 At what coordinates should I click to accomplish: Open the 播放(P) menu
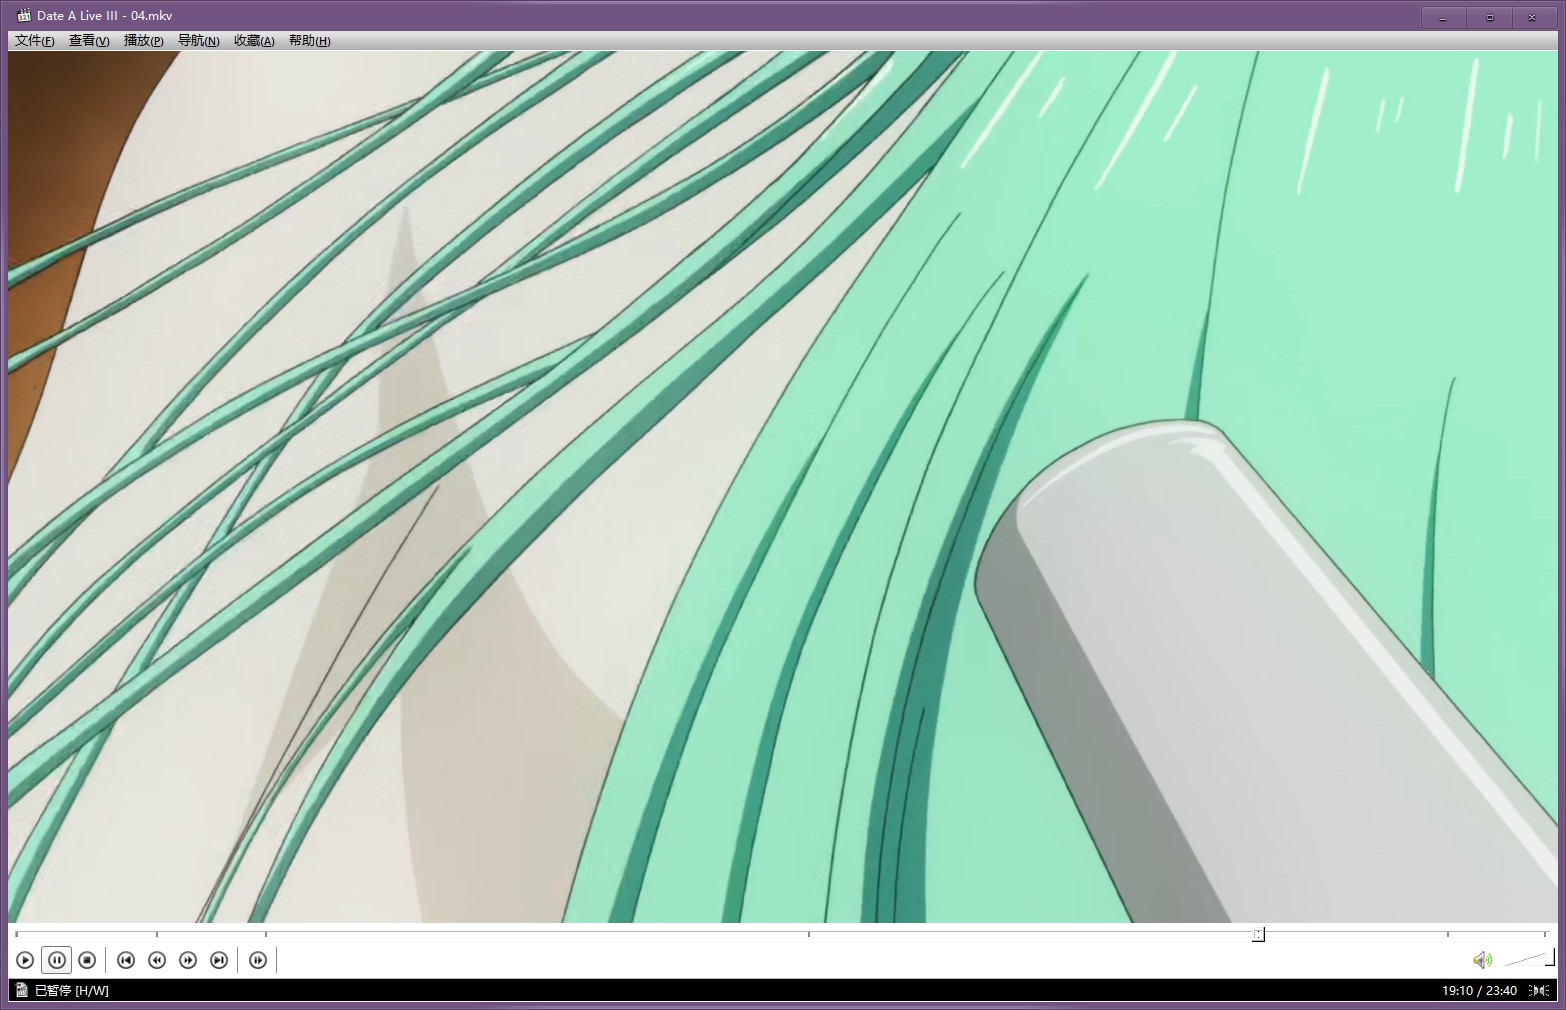pos(143,40)
